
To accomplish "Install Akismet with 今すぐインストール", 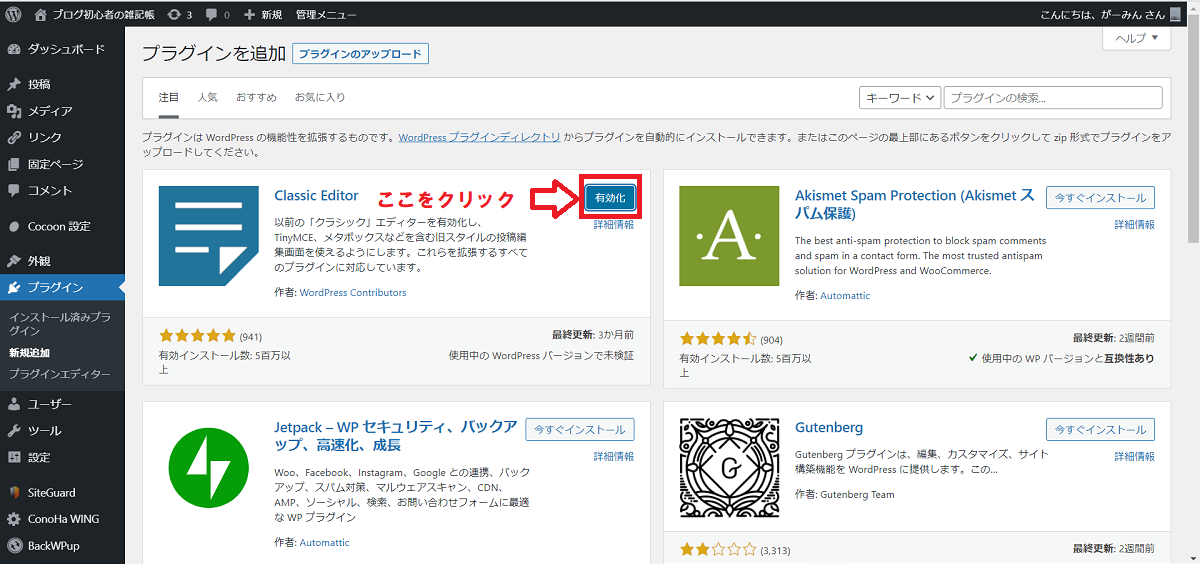I will pyautogui.click(x=1100, y=198).
